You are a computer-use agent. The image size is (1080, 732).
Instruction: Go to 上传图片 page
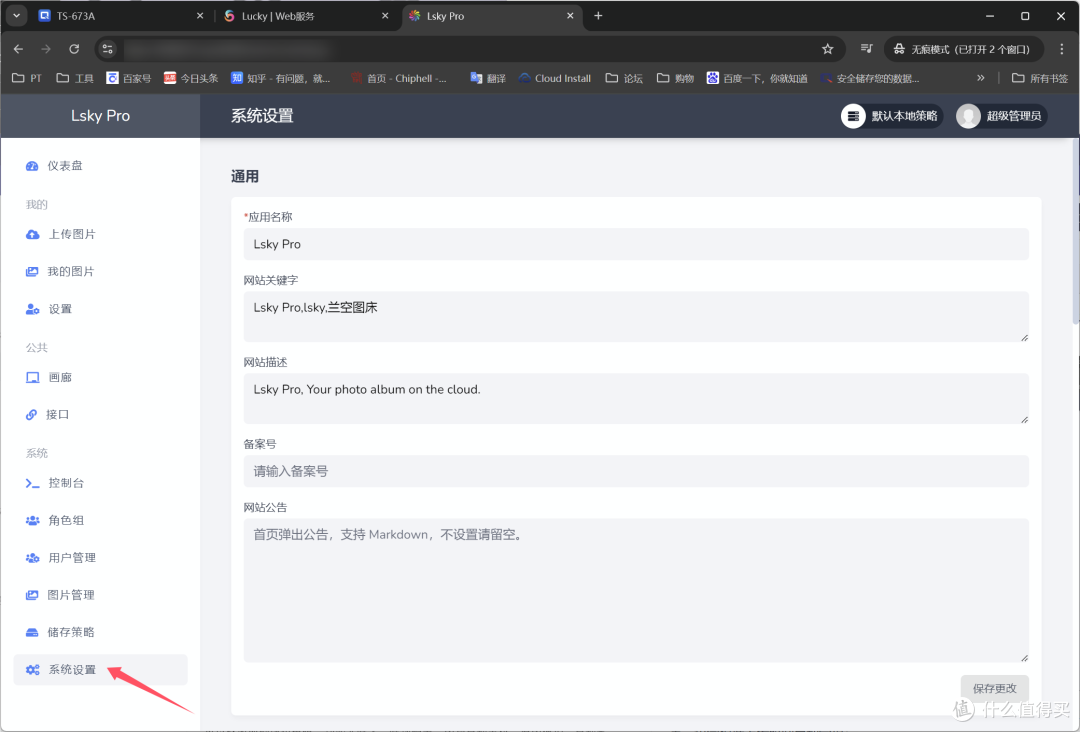pos(101,235)
